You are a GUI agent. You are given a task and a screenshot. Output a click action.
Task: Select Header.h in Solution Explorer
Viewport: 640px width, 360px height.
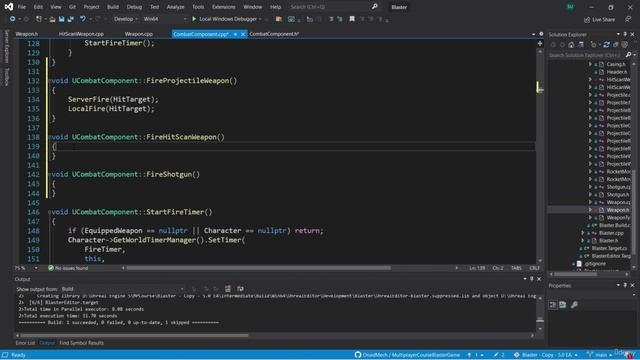tap(616, 72)
